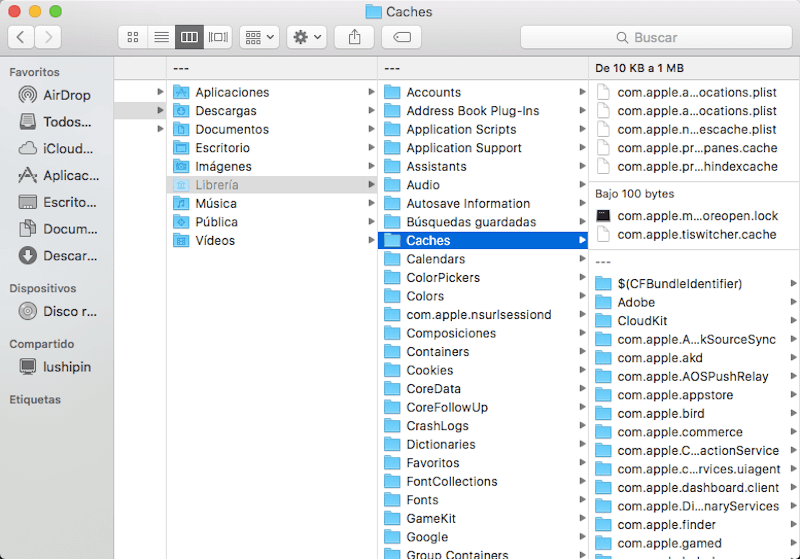Screen dimensions: 800x559
Task: Open the $(CFBundleIdentifier) folder
Action: click(694, 284)
